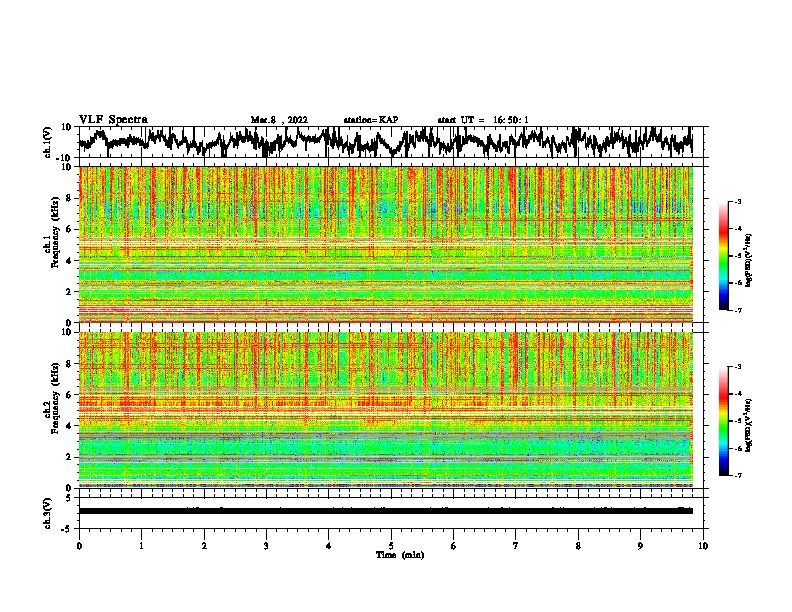Click the ch.1(V) waveform axis label
The width and height of the screenshot is (792, 612).
48,142
